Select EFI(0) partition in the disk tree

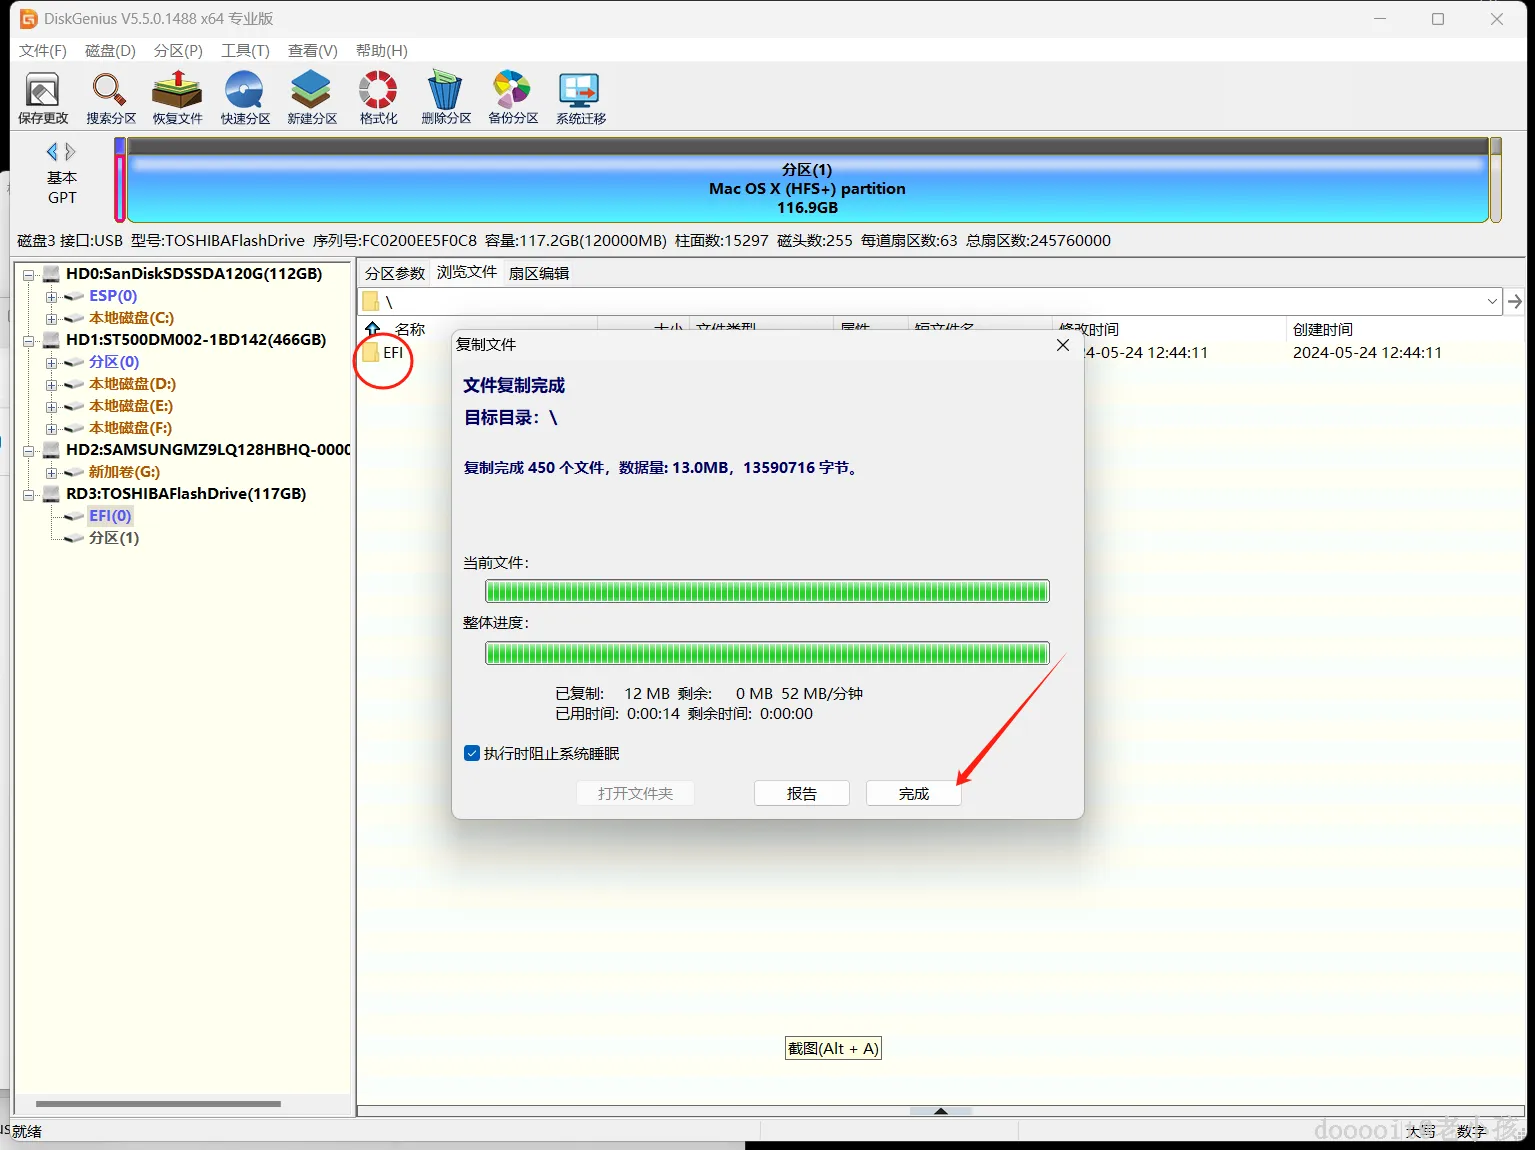point(110,516)
